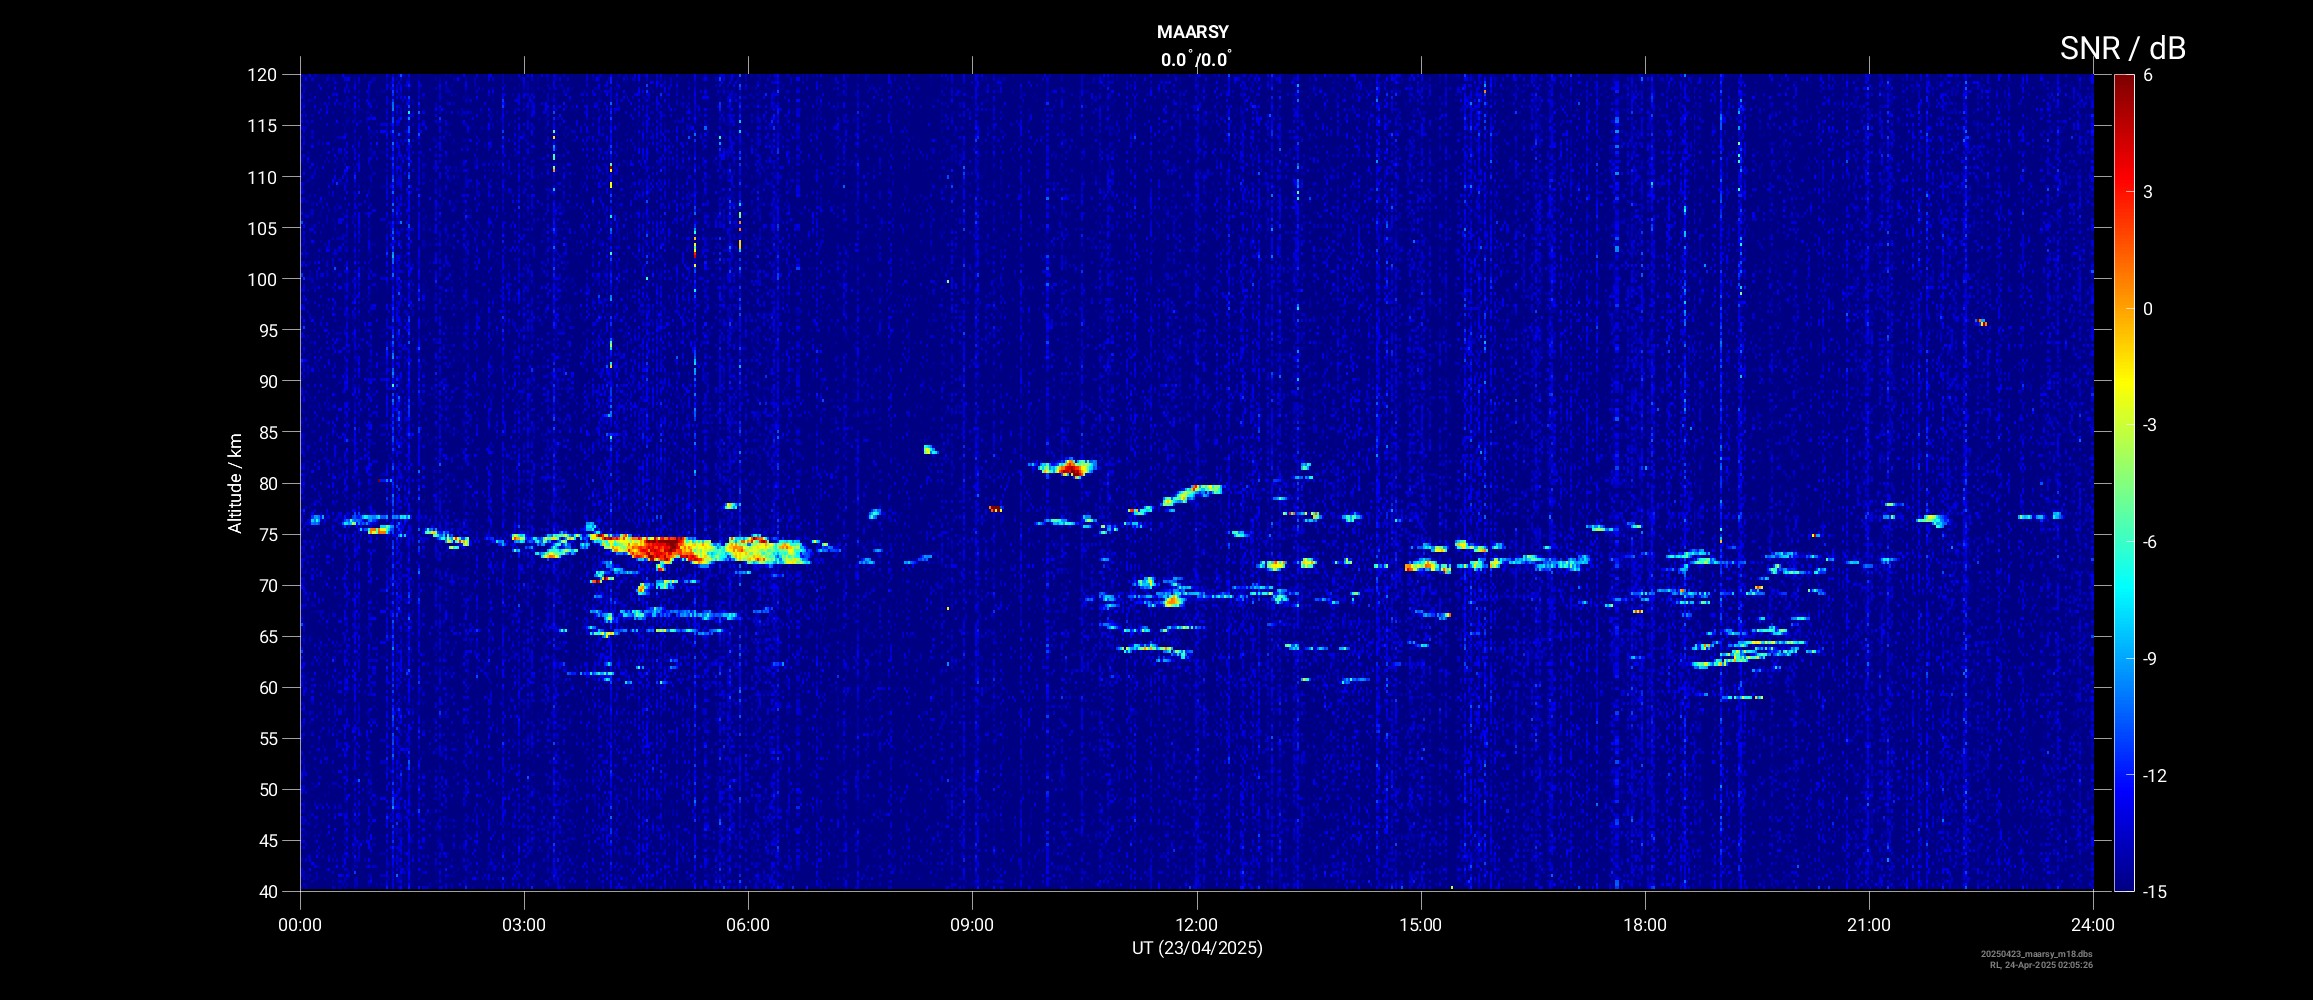Screen dimensions: 2313x1000
Task: Click time tick label "12:00"
Action: pos(1196,925)
